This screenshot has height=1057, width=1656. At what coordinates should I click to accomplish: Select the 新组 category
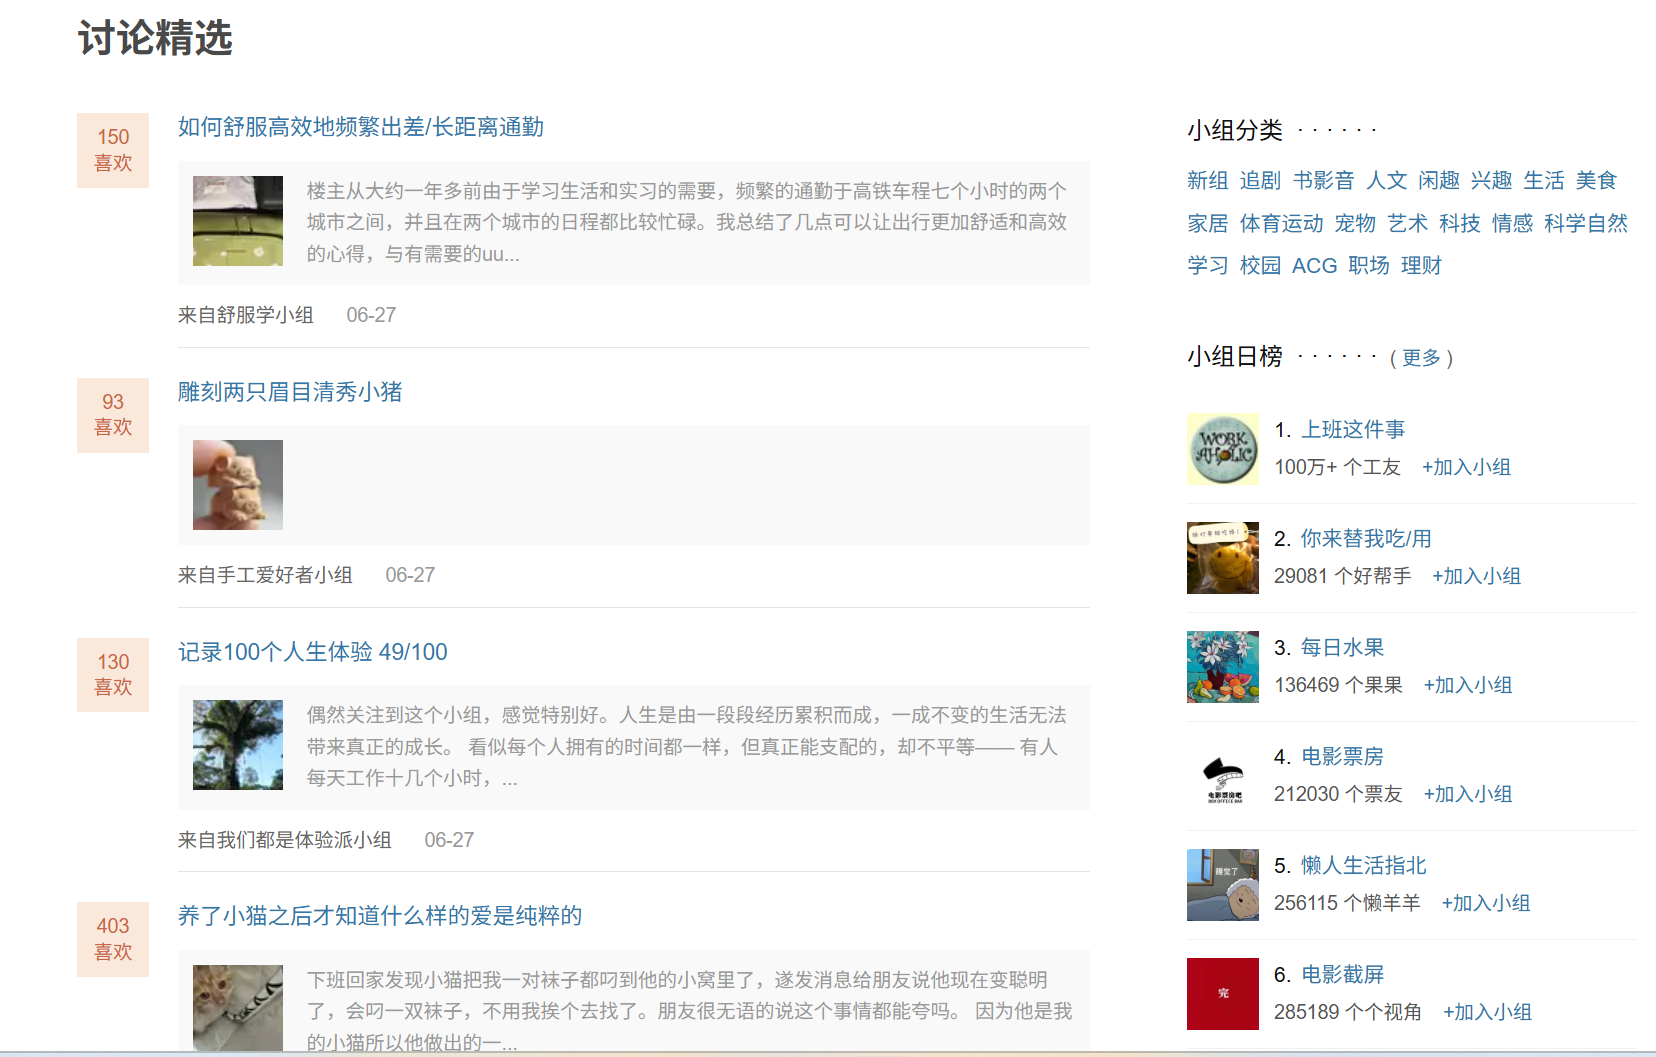pos(1208,180)
